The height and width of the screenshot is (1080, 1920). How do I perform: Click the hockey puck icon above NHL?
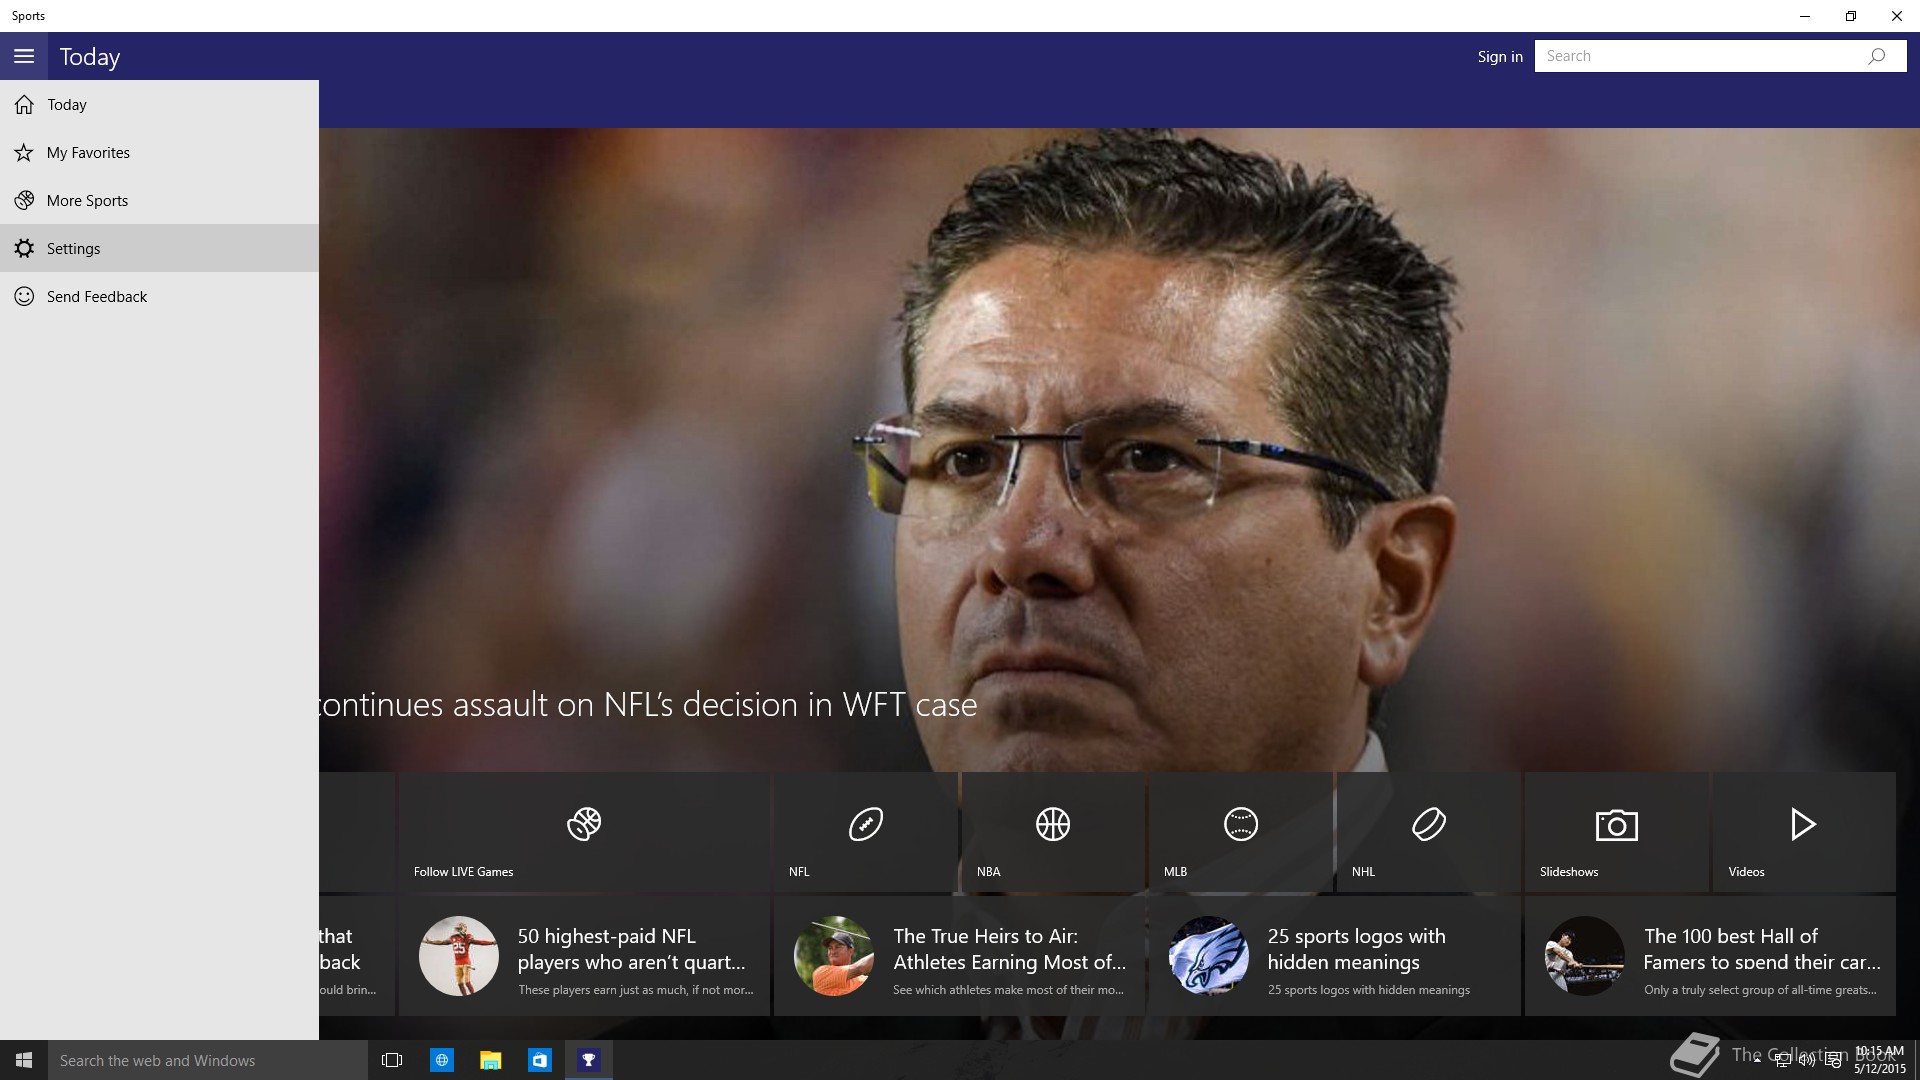pos(1428,824)
